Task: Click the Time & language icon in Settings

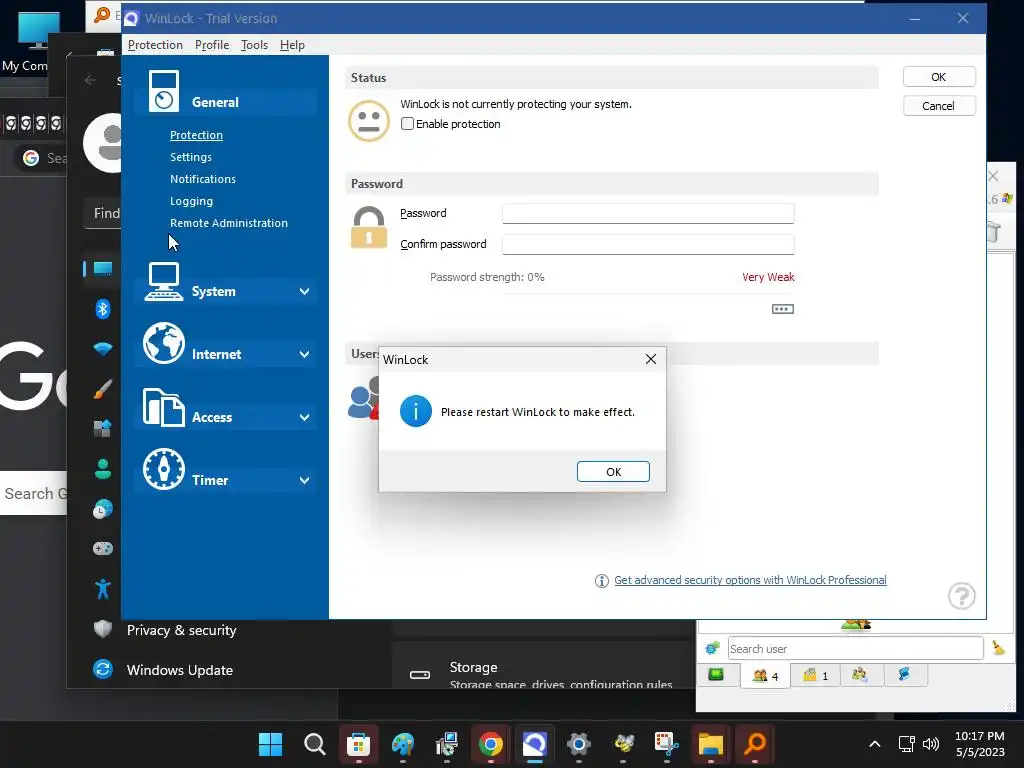Action: click(x=103, y=509)
